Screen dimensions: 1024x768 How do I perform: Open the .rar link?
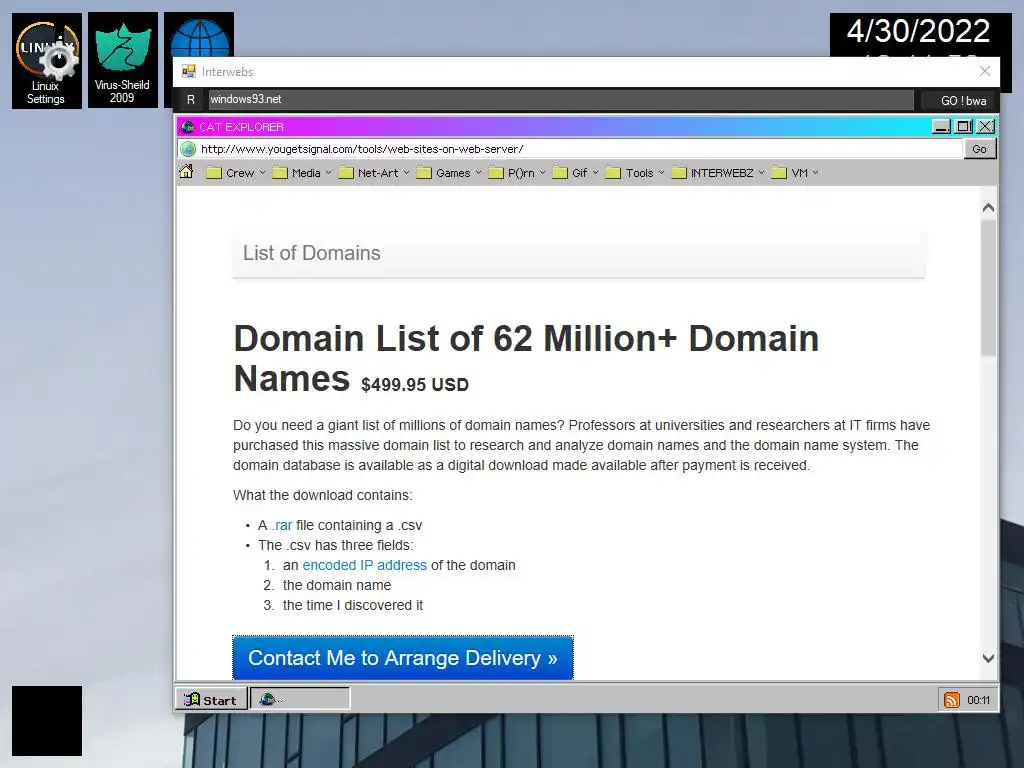(x=282, y=525)
